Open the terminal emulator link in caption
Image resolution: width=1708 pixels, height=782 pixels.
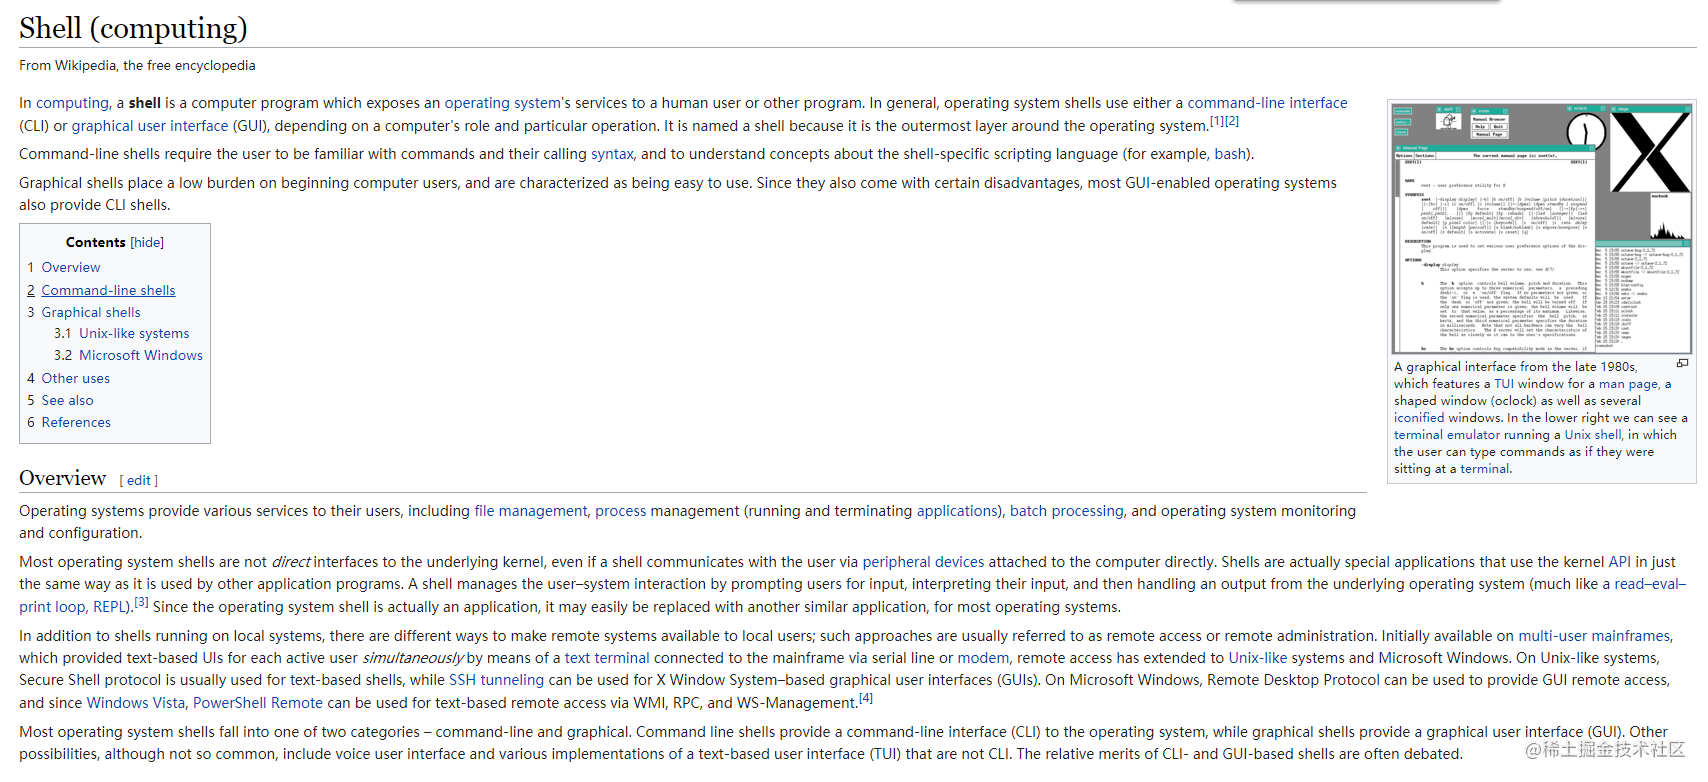[x=1447, y=435]
